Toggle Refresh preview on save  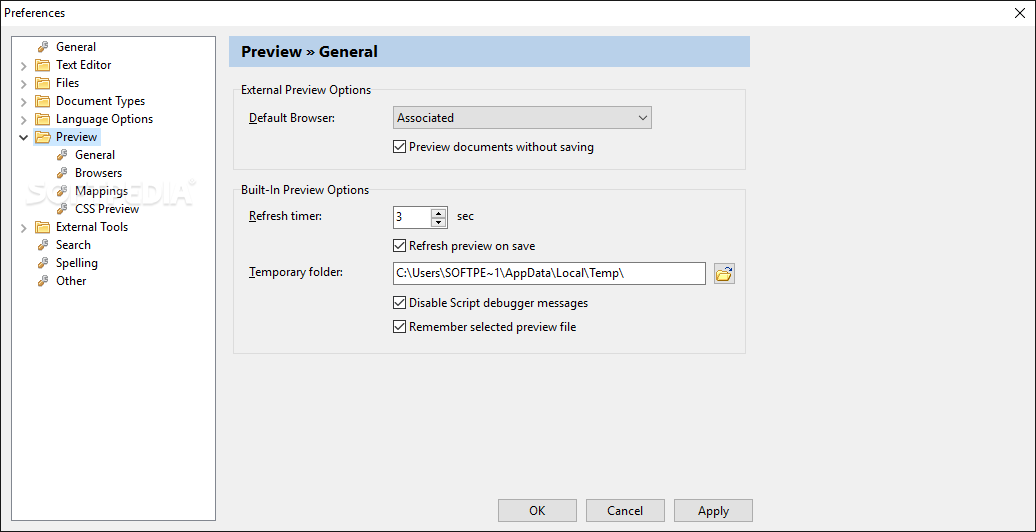tap(399, 246)
